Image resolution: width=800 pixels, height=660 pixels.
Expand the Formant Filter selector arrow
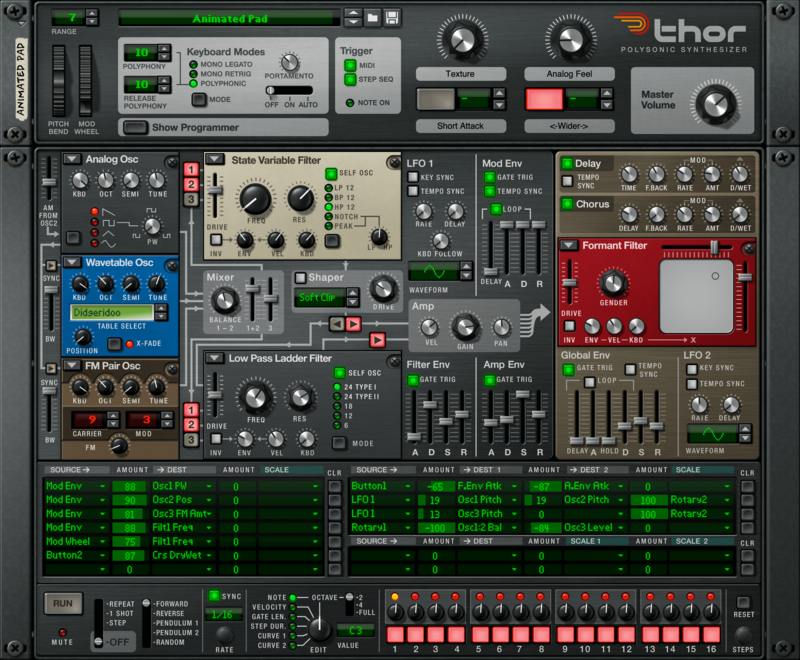coord(568,245)
